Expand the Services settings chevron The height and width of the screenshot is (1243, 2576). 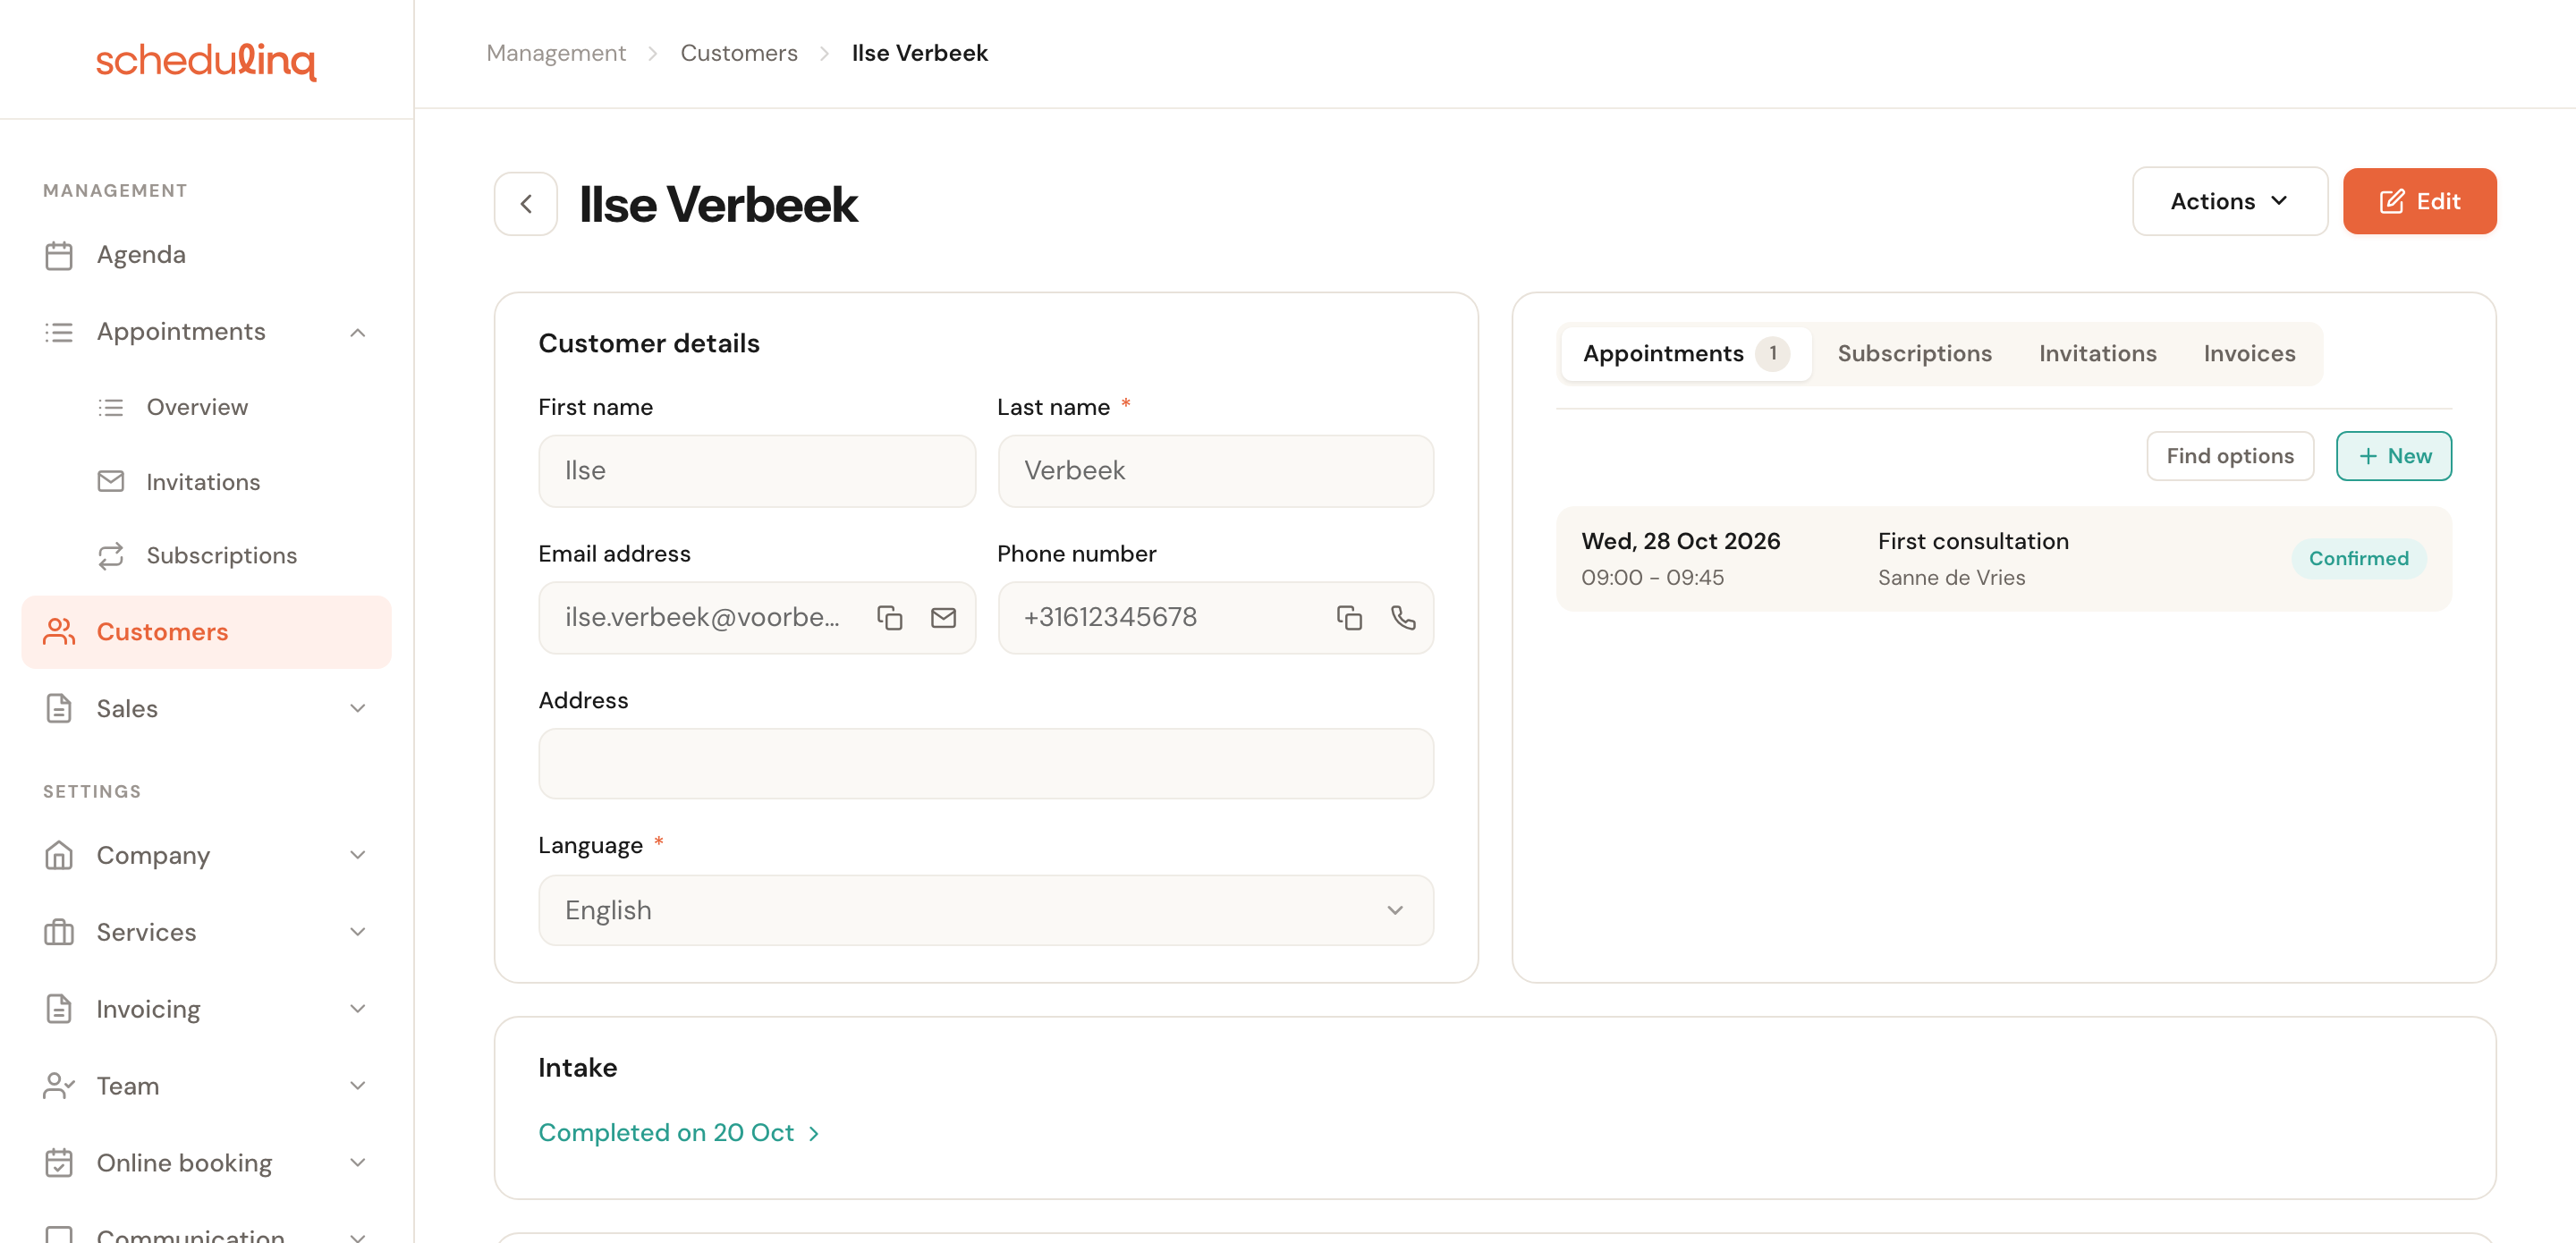point(358,932)
